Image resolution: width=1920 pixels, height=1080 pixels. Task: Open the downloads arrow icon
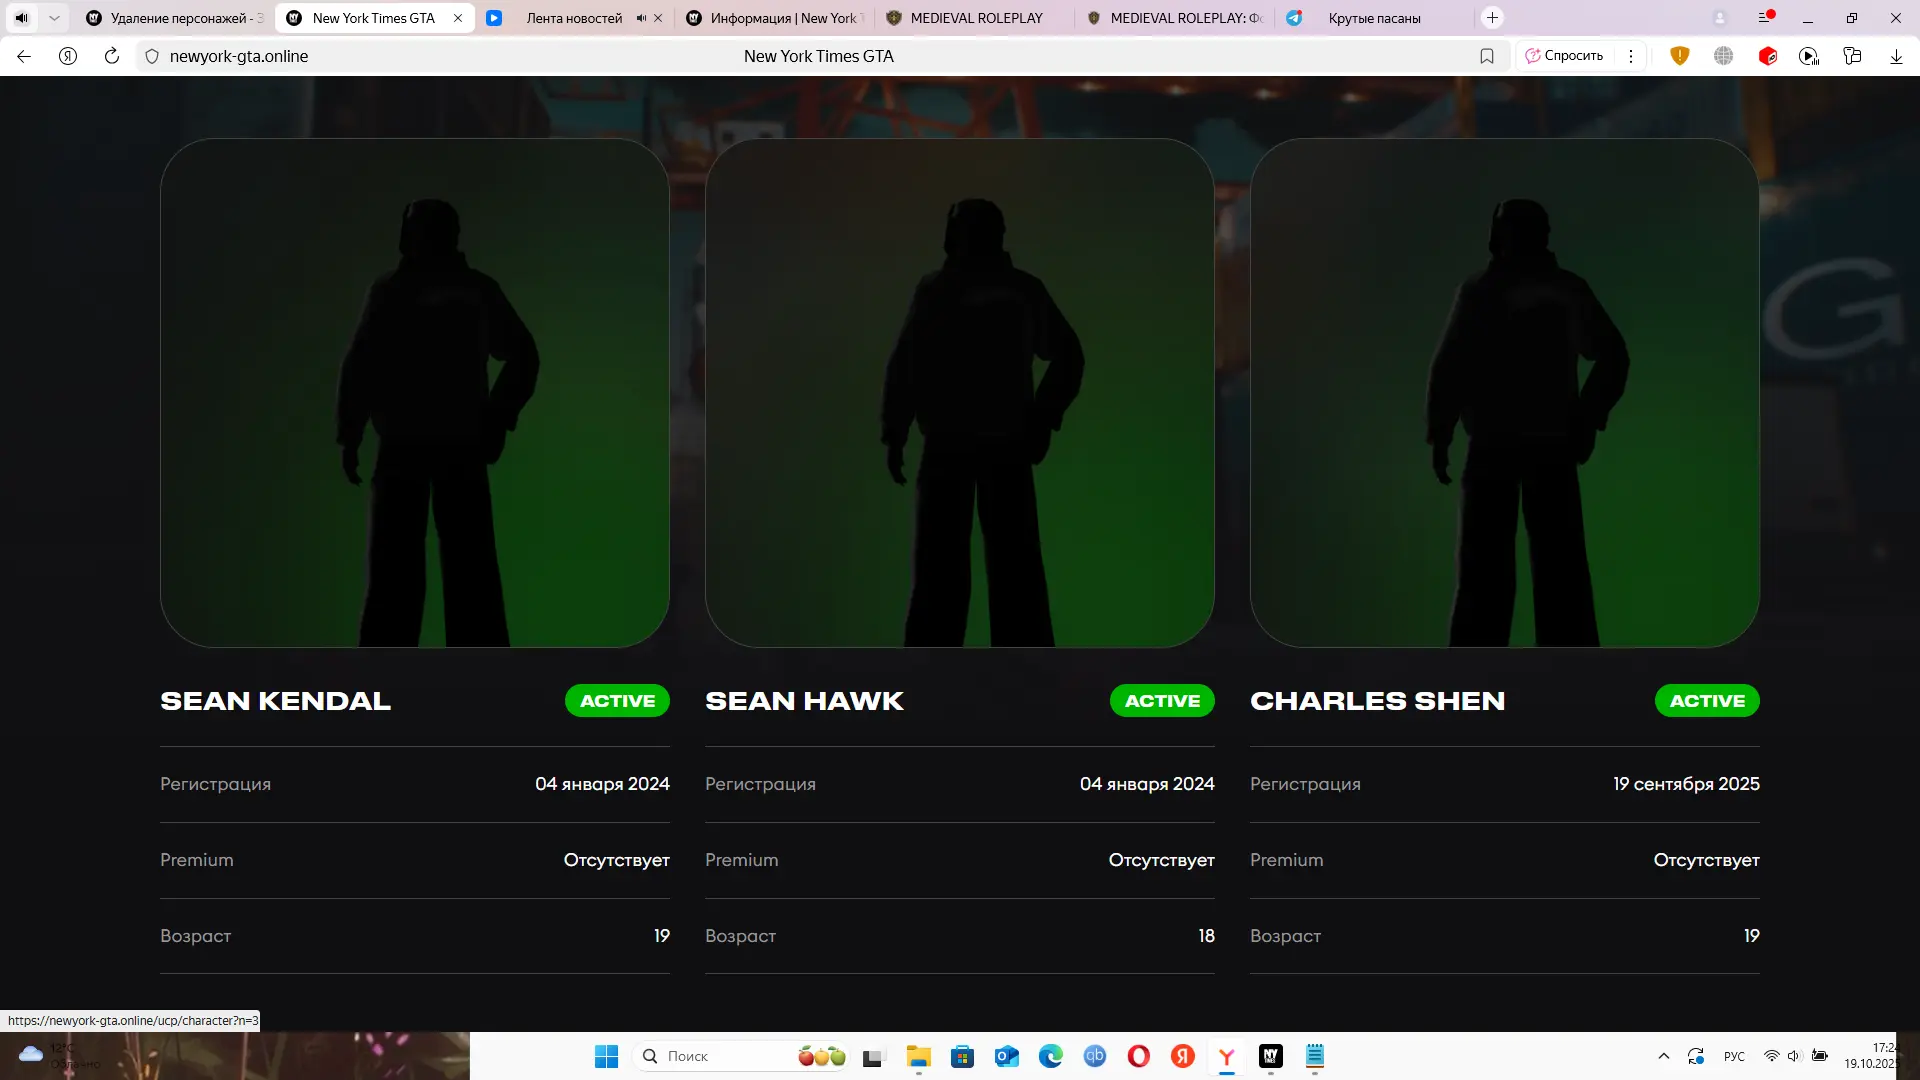tap(1896, 56)
